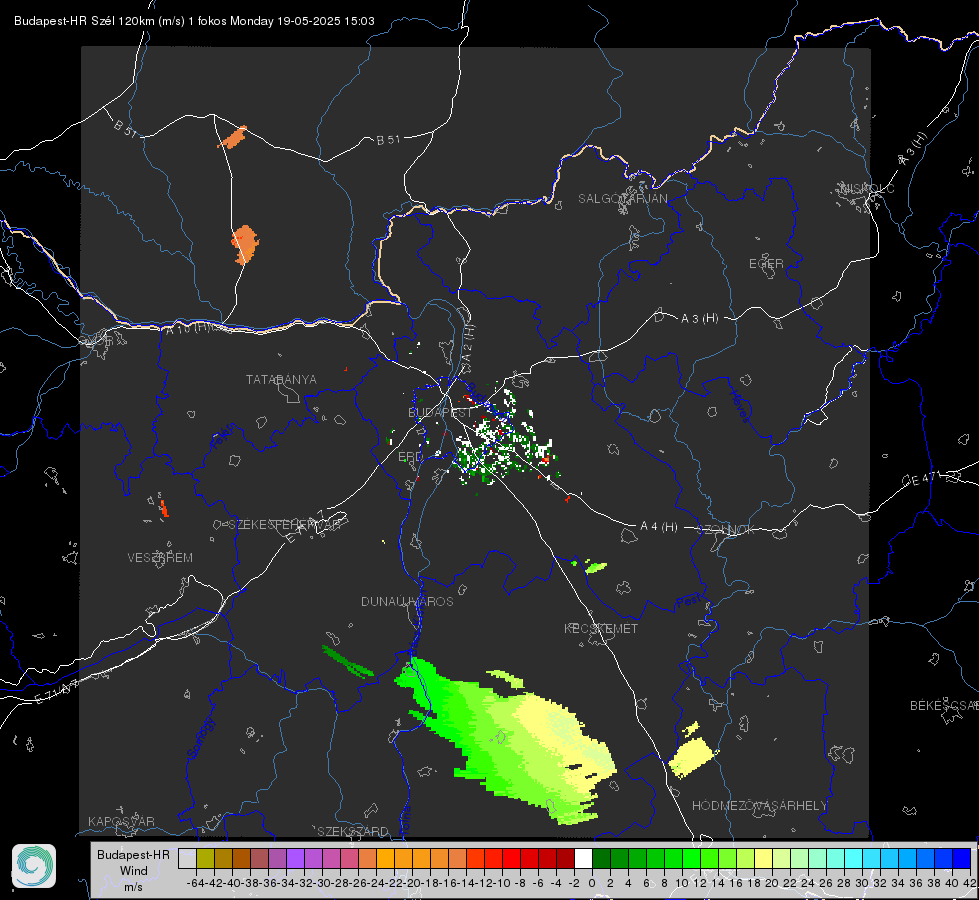Click the 'A 3 (H)' road label near Eger
This screenshot has width=979, height=900.
[x=699, y=319]
